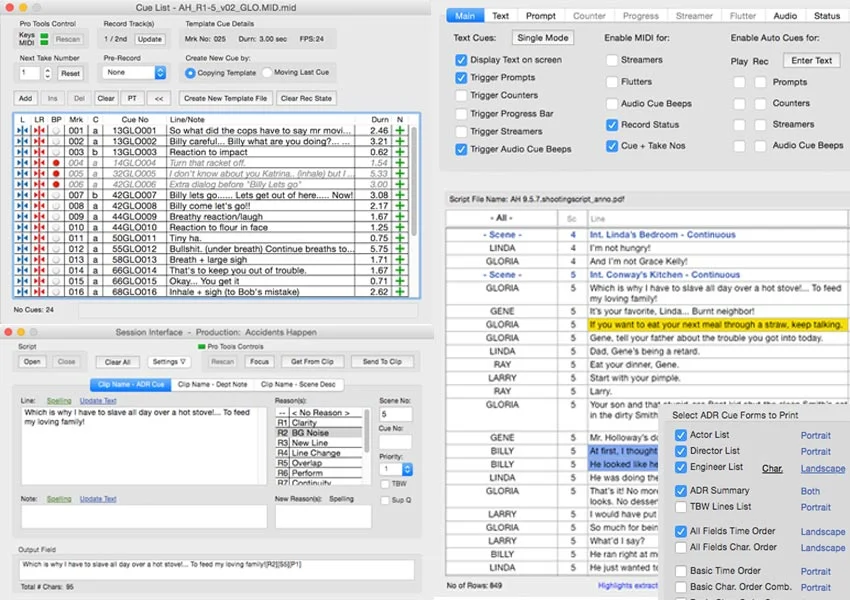
Task: Open the Settings dropdown button
Action: (x=169, y=362)
